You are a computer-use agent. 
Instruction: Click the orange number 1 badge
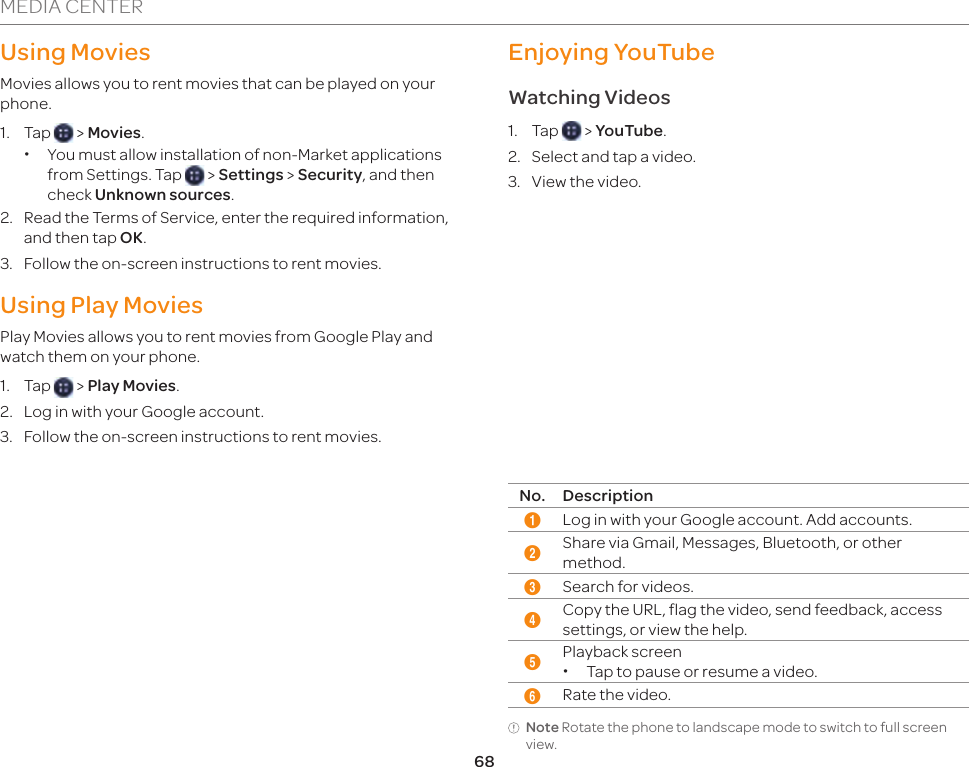tap(531, 520)
